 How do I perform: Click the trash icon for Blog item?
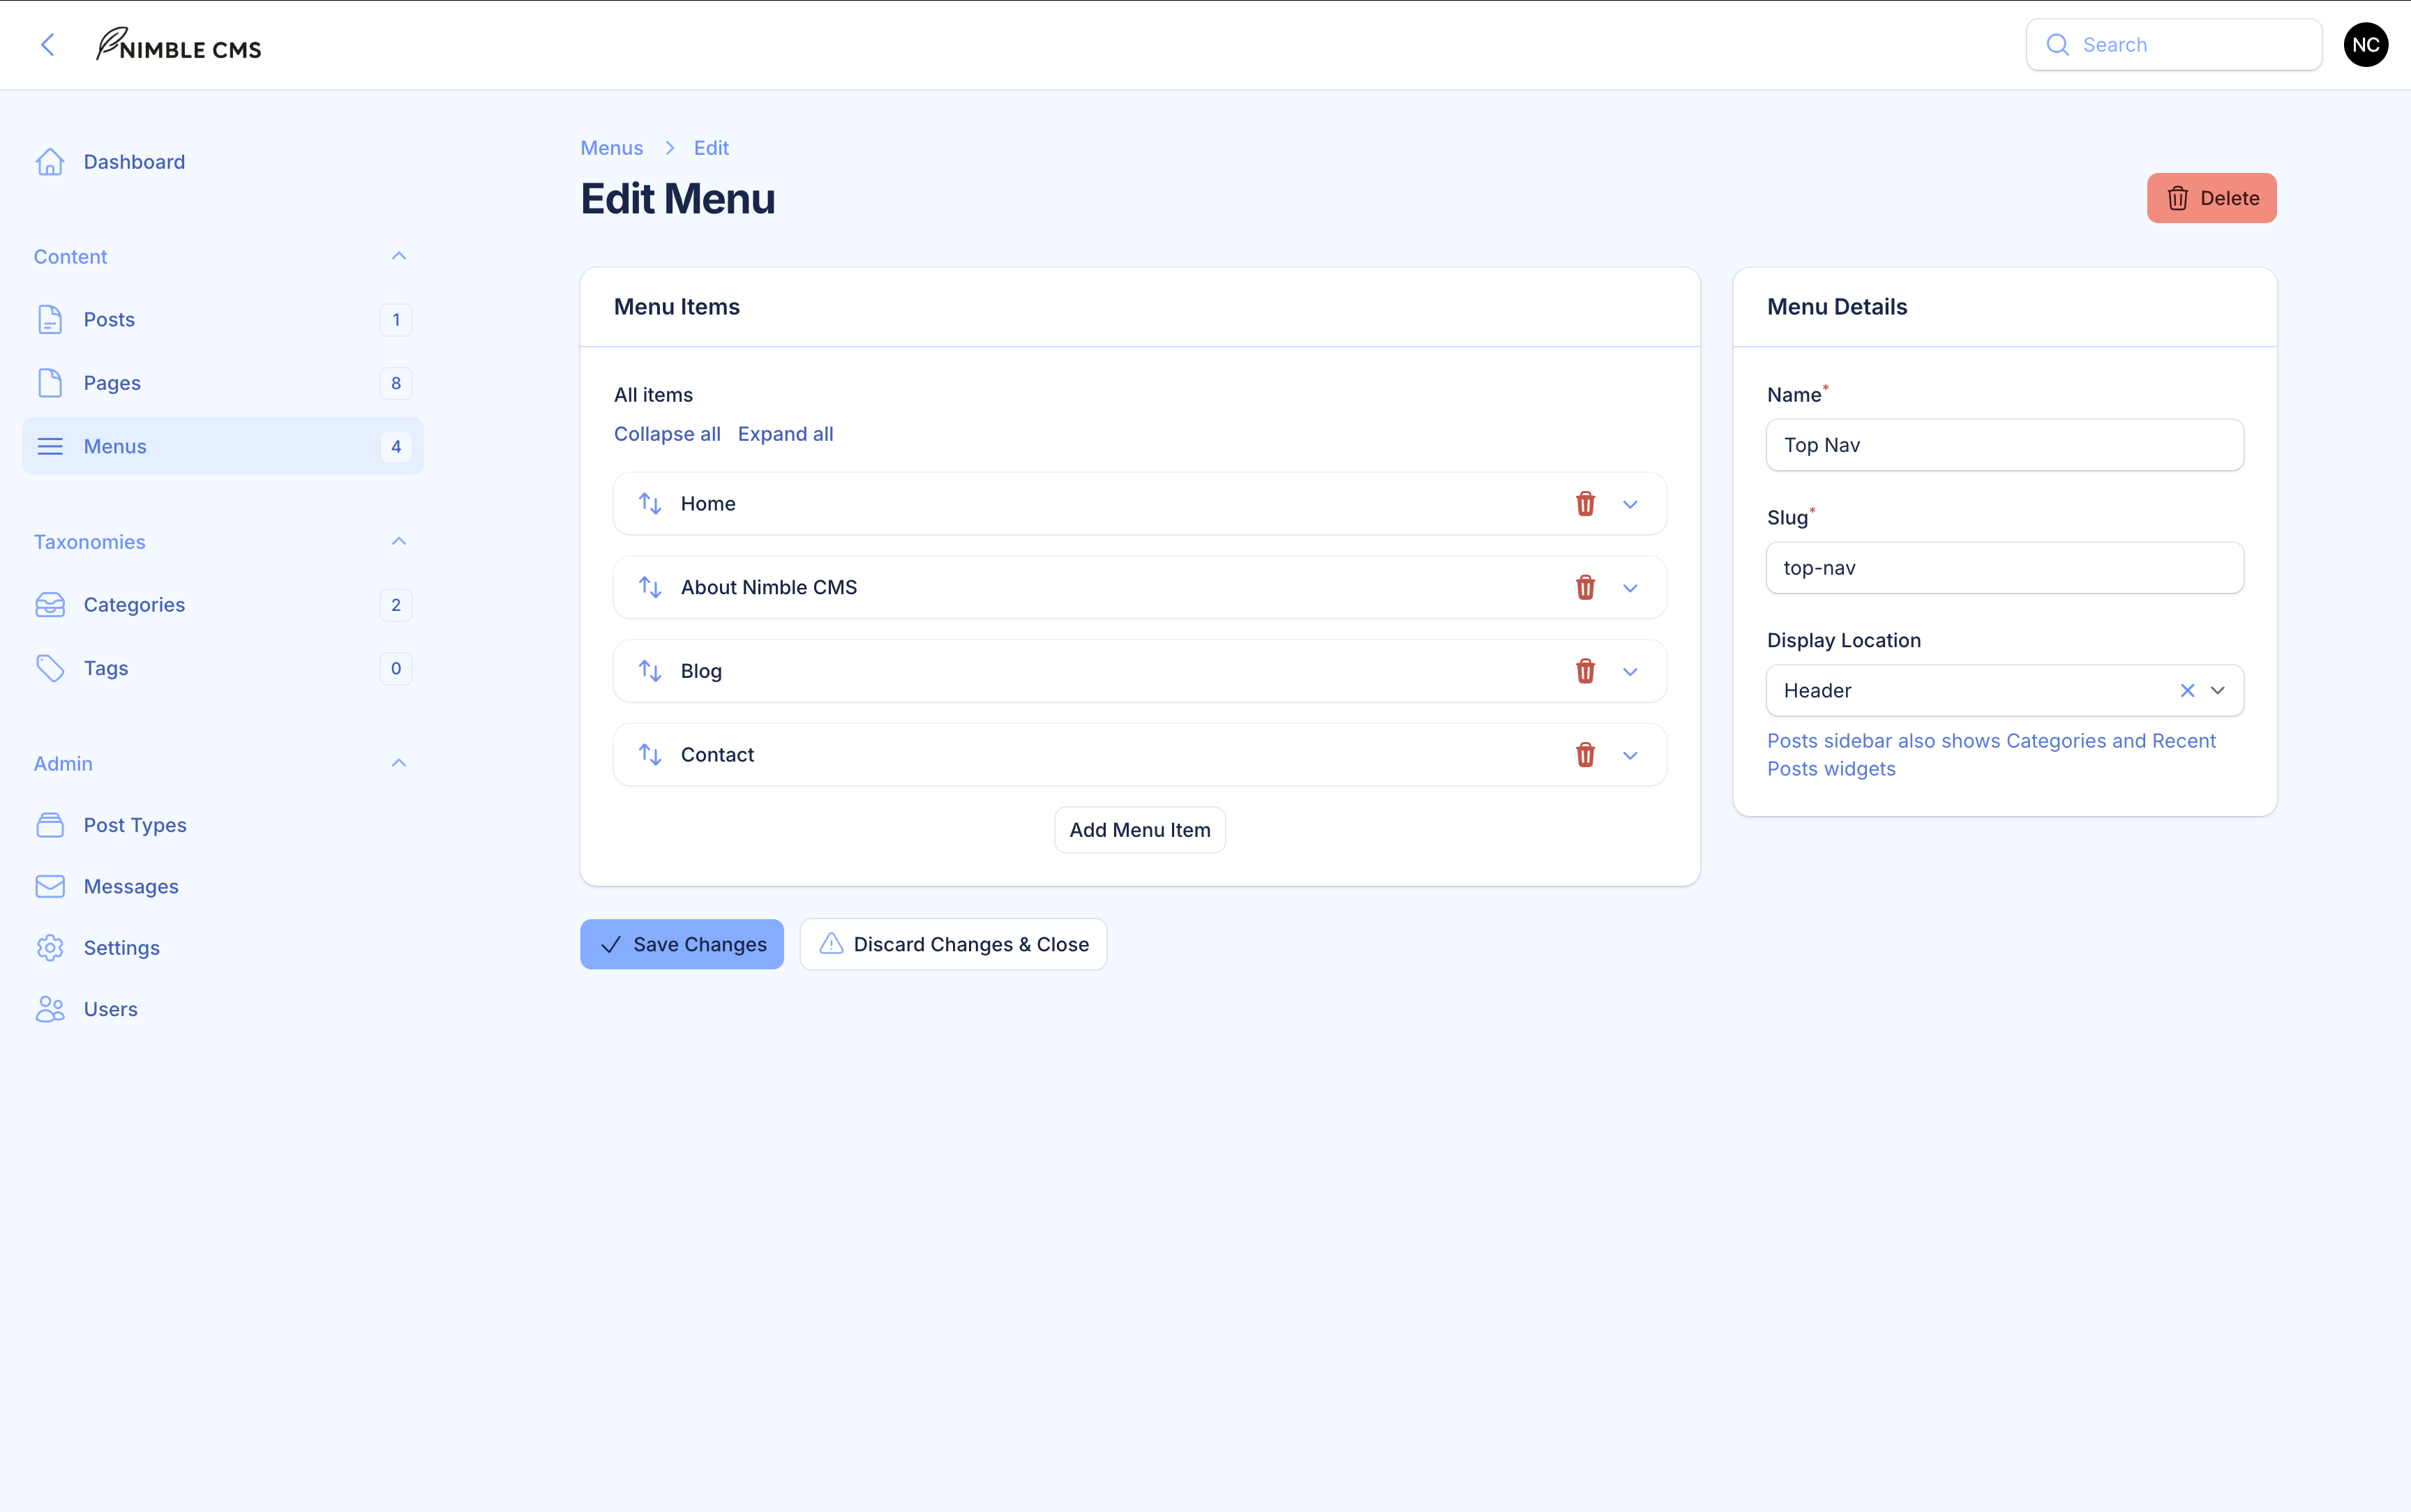(1585, 671)
